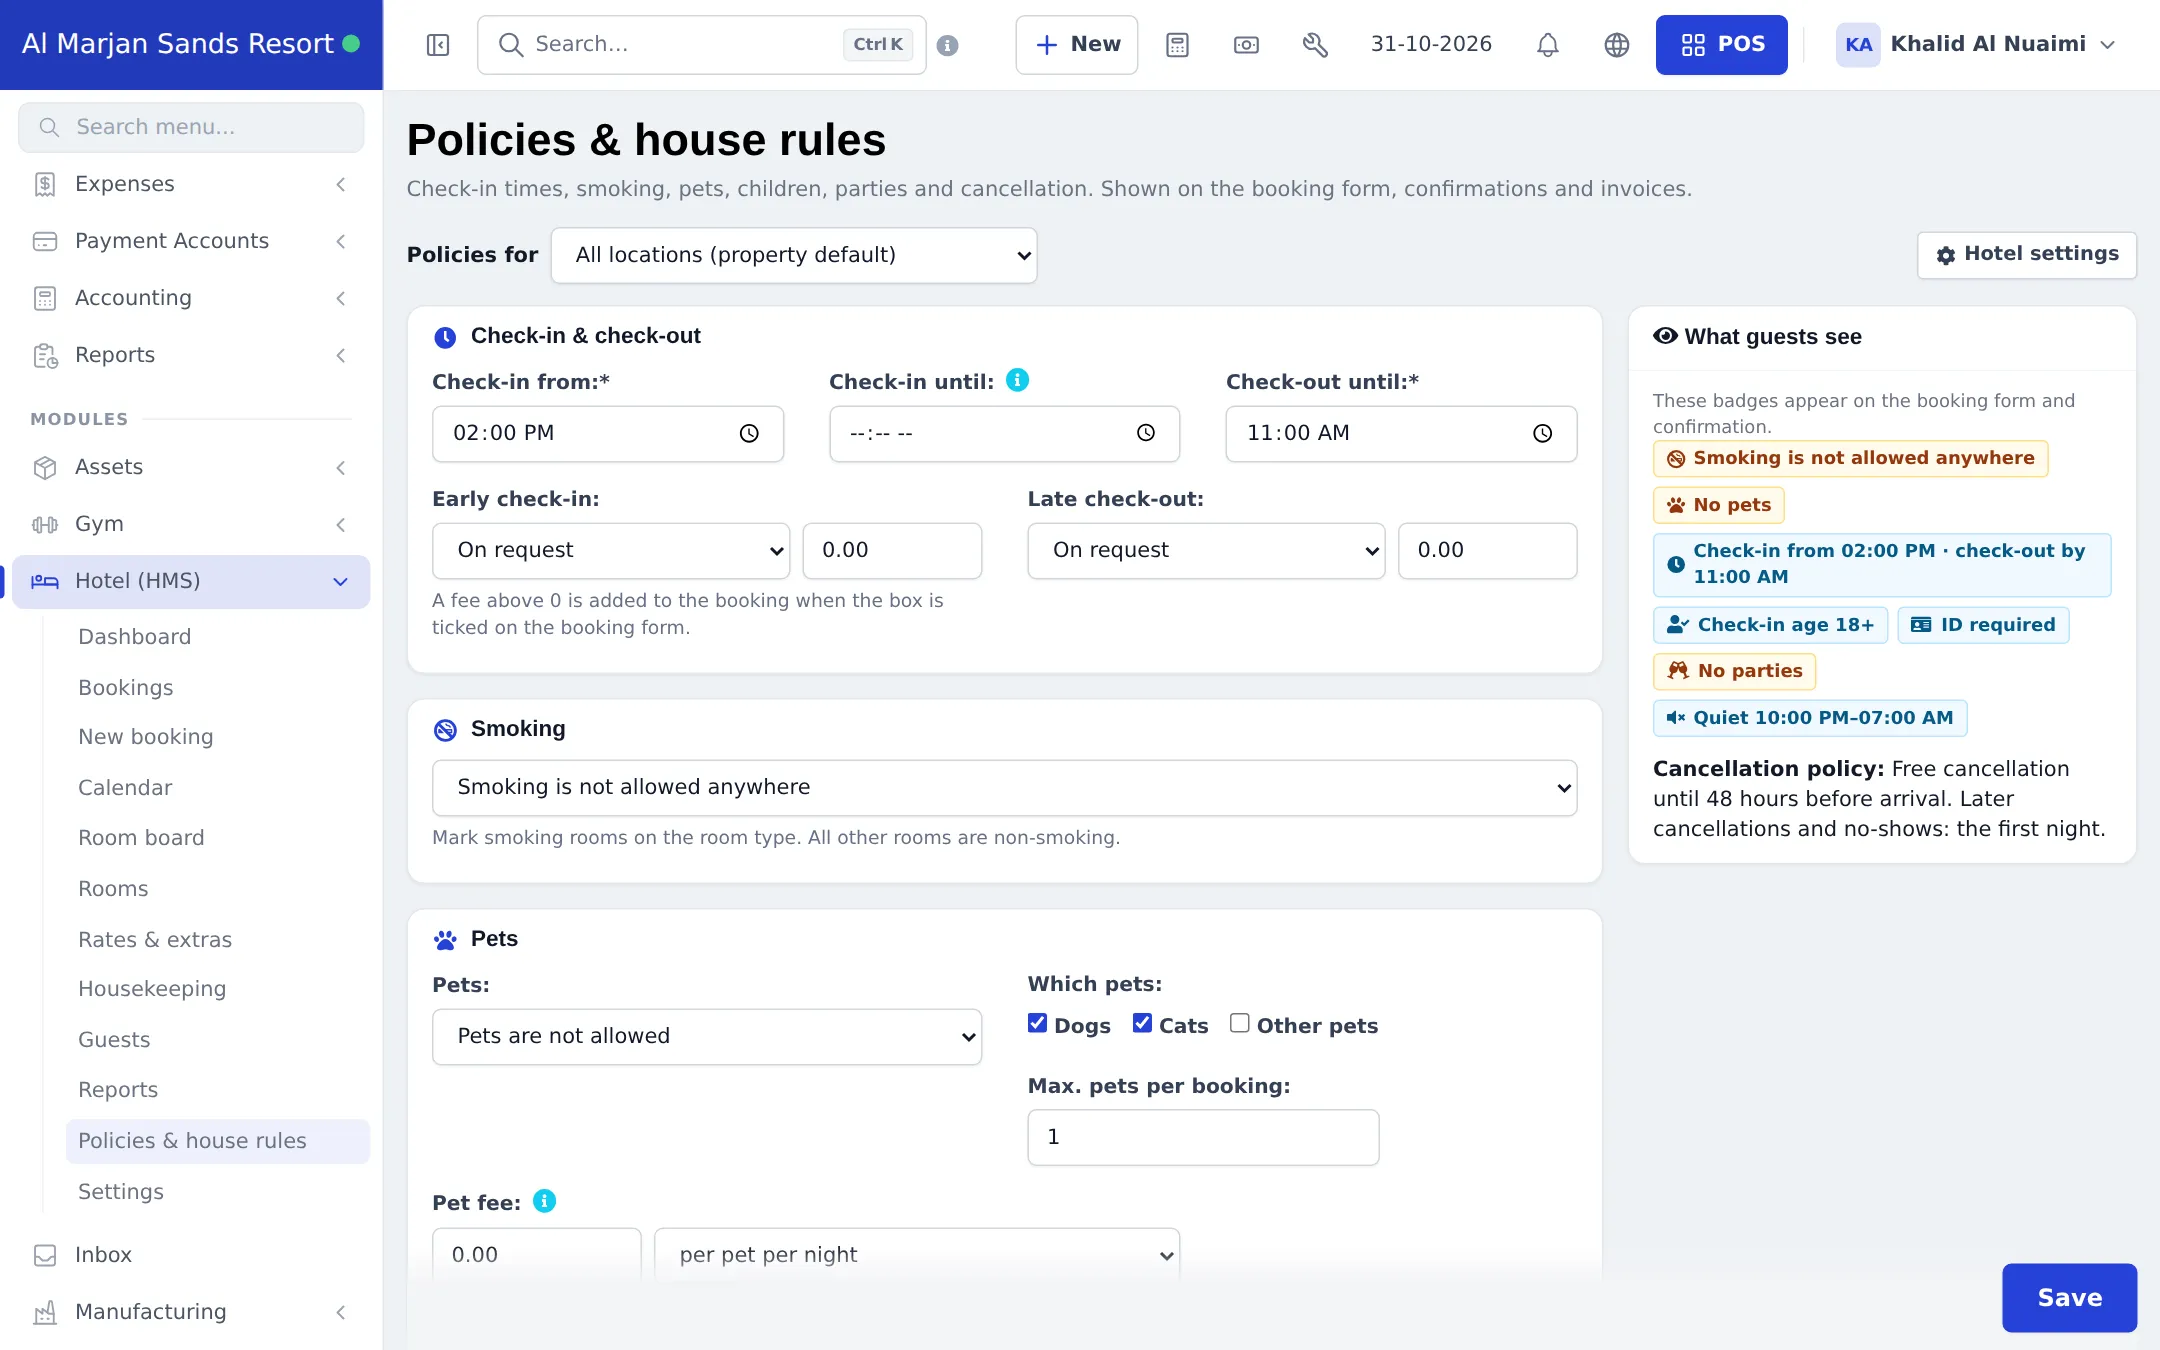Click the info icon beside the search bar
Viewport: 2160px width, 1350px height.
(x=948, y=45)
